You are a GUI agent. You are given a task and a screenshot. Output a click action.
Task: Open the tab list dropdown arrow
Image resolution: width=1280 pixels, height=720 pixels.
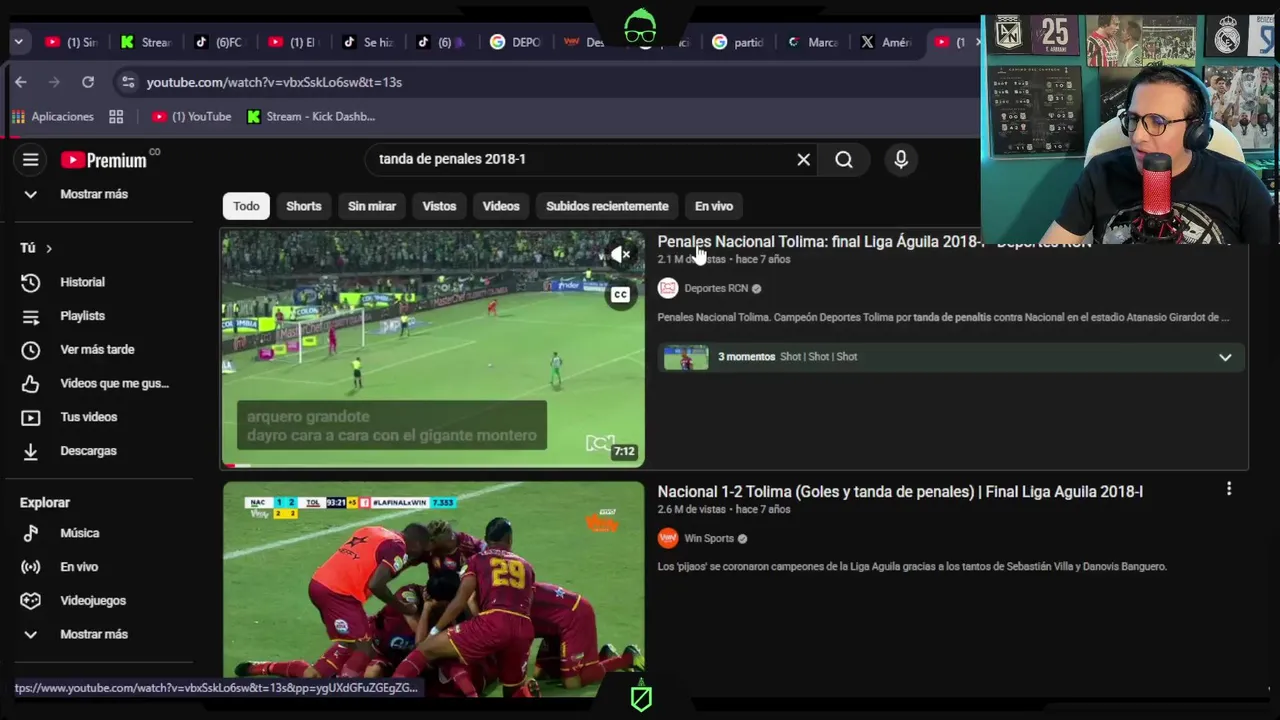pyautogui.click(x=18, y=42)
